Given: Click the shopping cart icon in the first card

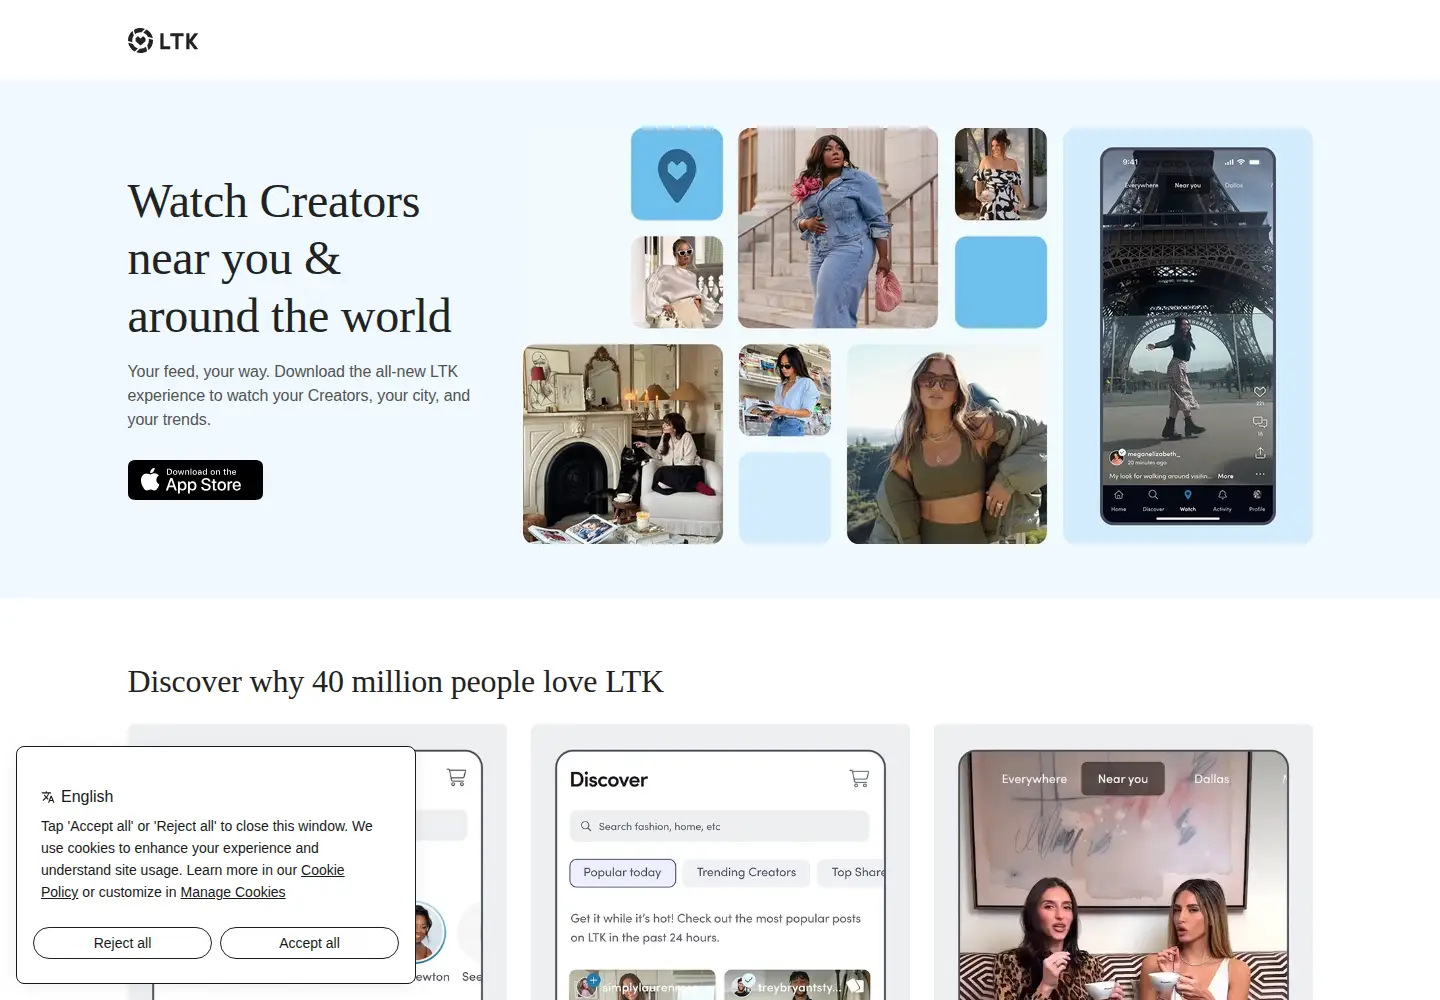Looking at the screenshot, I should [x=457, y=777].
